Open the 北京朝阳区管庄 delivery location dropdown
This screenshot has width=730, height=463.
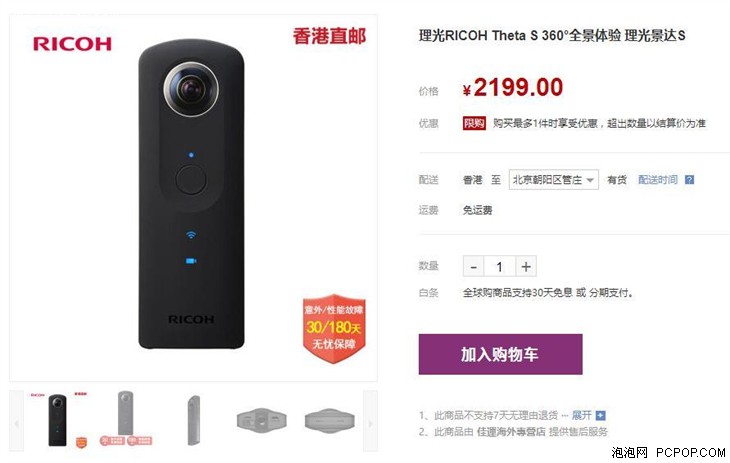554,180
